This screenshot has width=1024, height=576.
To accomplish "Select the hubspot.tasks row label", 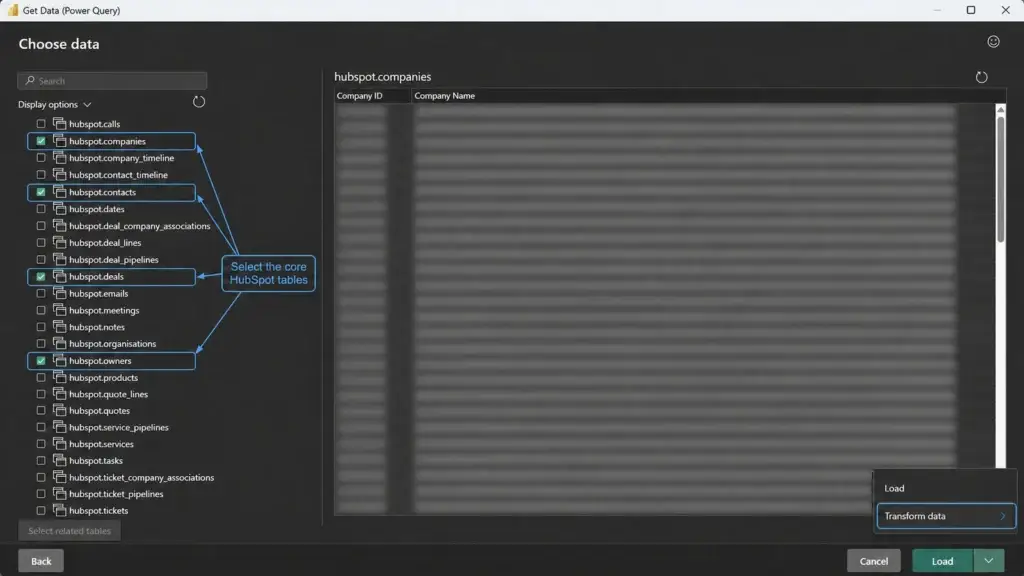I will (x=95, y=460).
